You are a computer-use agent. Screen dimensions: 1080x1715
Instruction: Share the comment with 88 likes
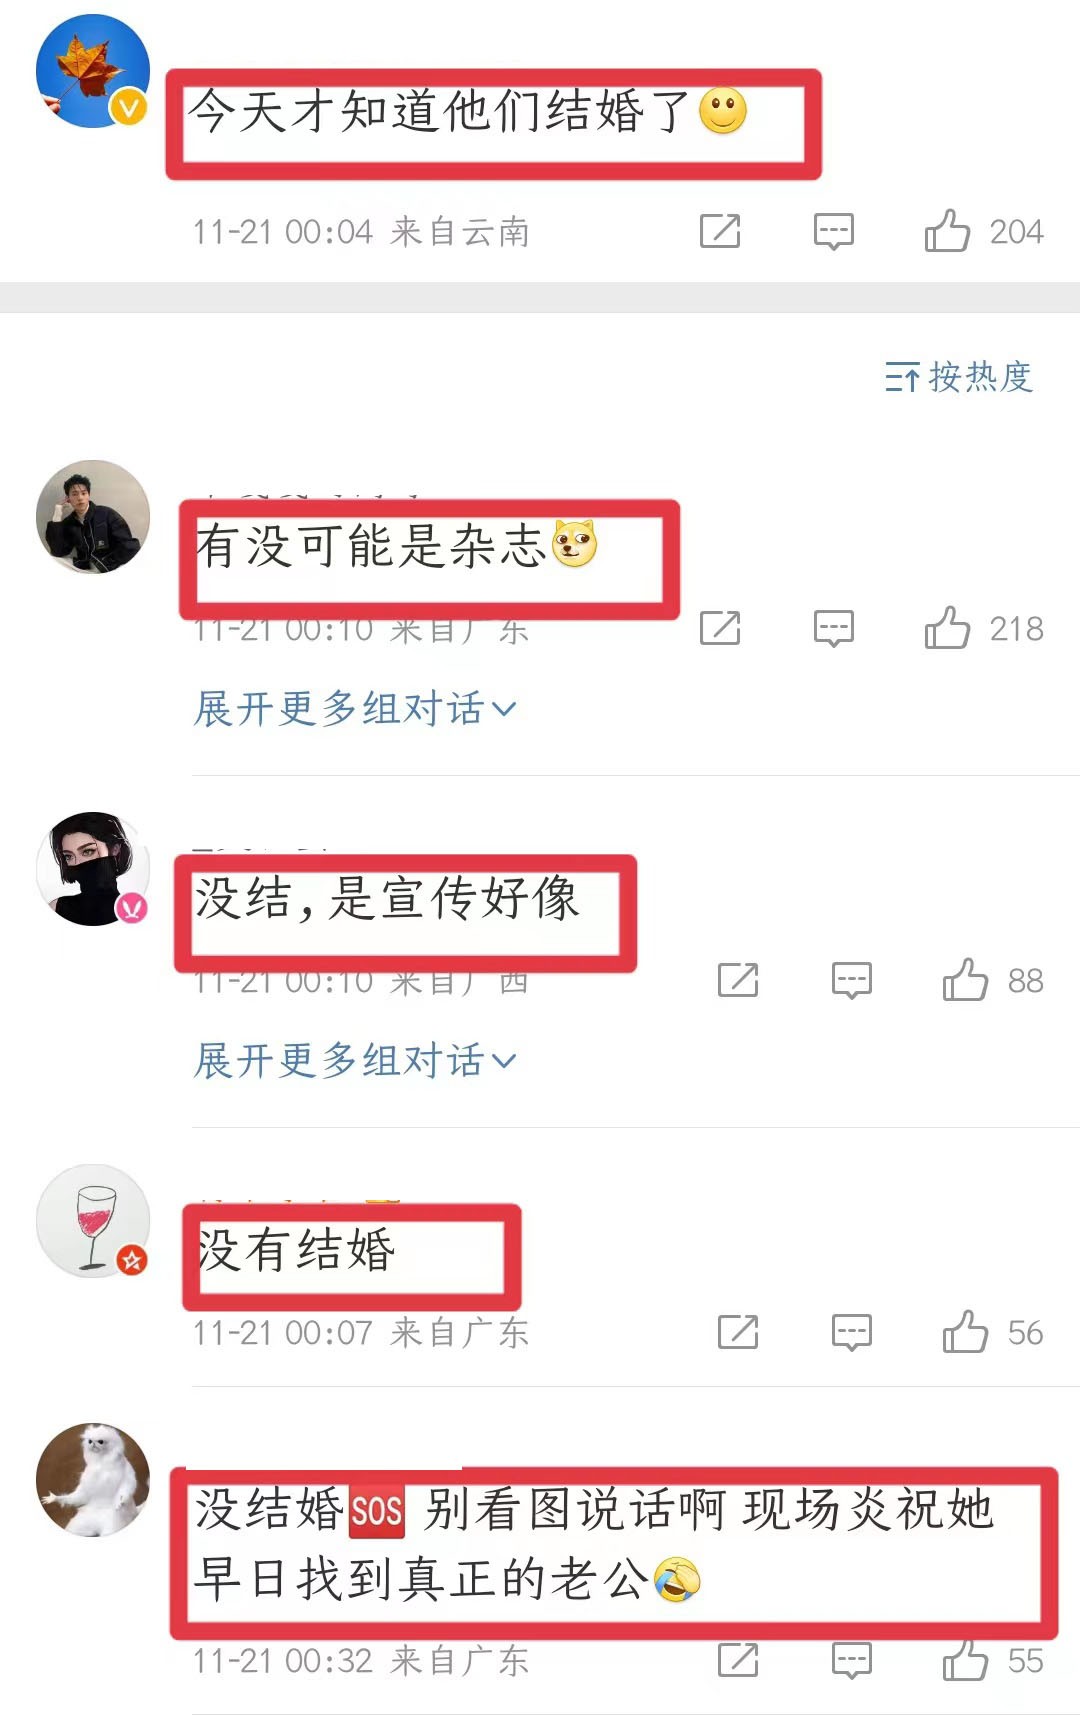[738, 980]
